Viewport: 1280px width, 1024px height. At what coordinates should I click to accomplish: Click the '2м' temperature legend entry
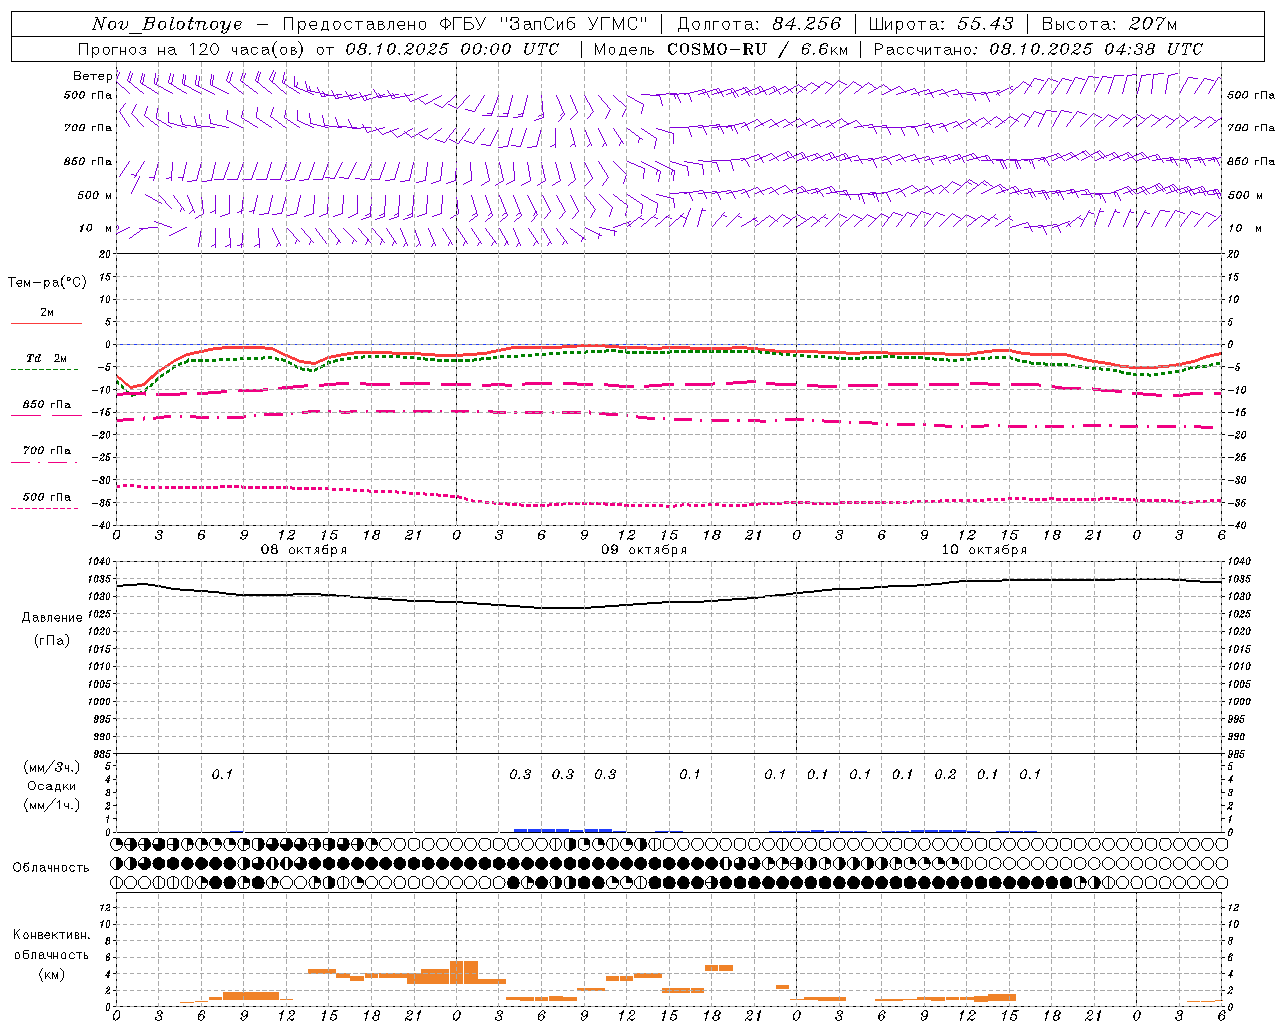click(47, 313)
